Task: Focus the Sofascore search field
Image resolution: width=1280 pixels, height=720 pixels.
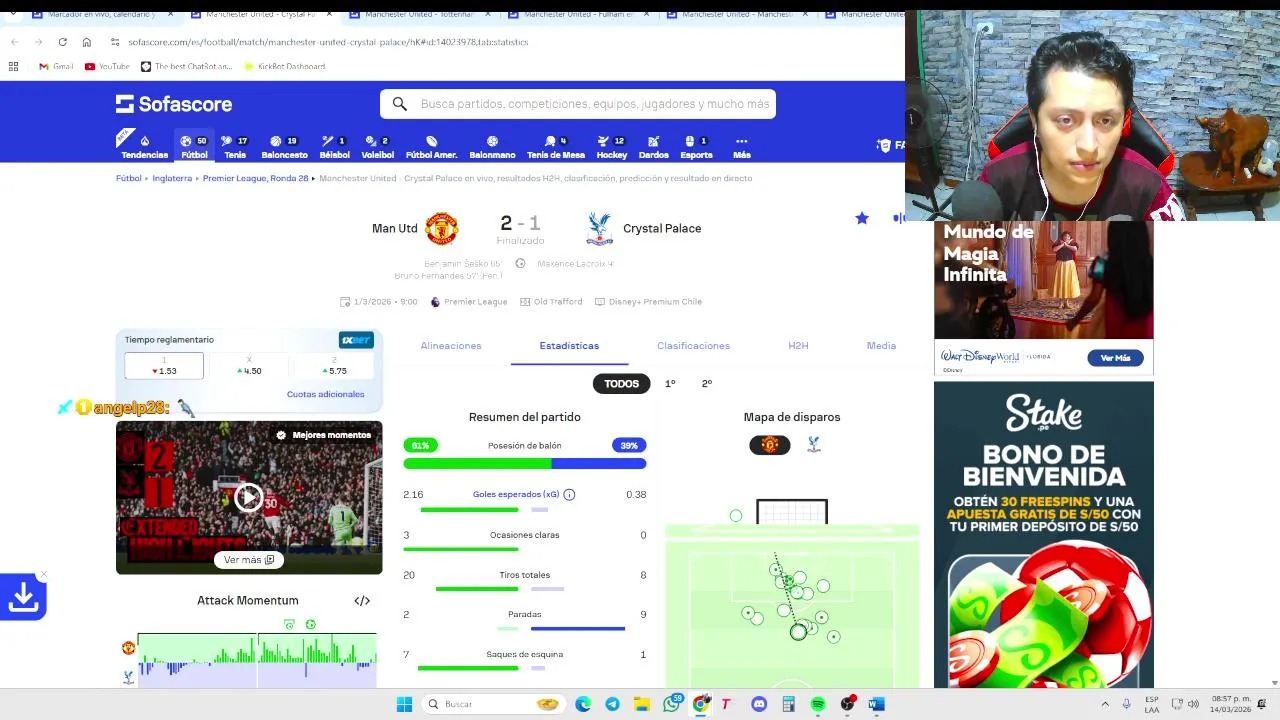Action: pyautogui.click(x=578, y=104)
